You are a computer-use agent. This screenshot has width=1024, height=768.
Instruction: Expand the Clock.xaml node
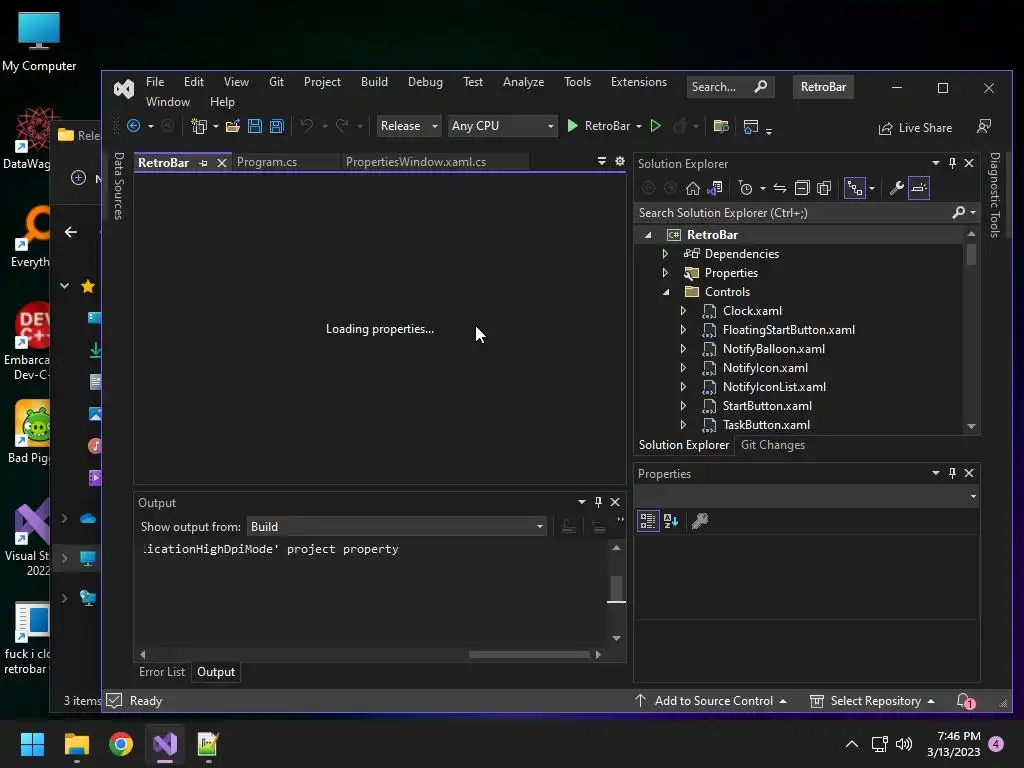683,311
